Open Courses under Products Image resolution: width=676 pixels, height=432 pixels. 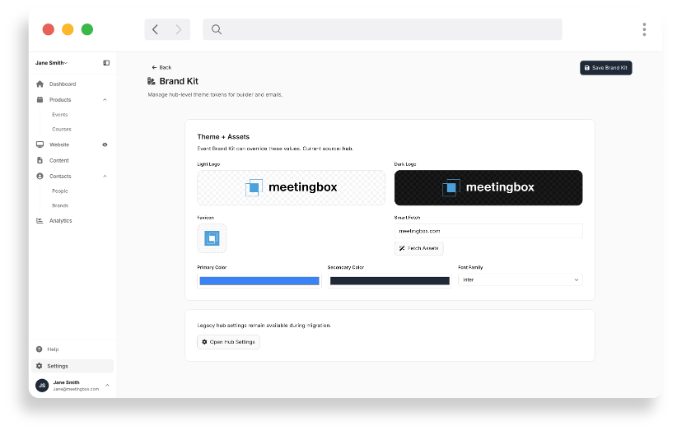tap(62, 129)
